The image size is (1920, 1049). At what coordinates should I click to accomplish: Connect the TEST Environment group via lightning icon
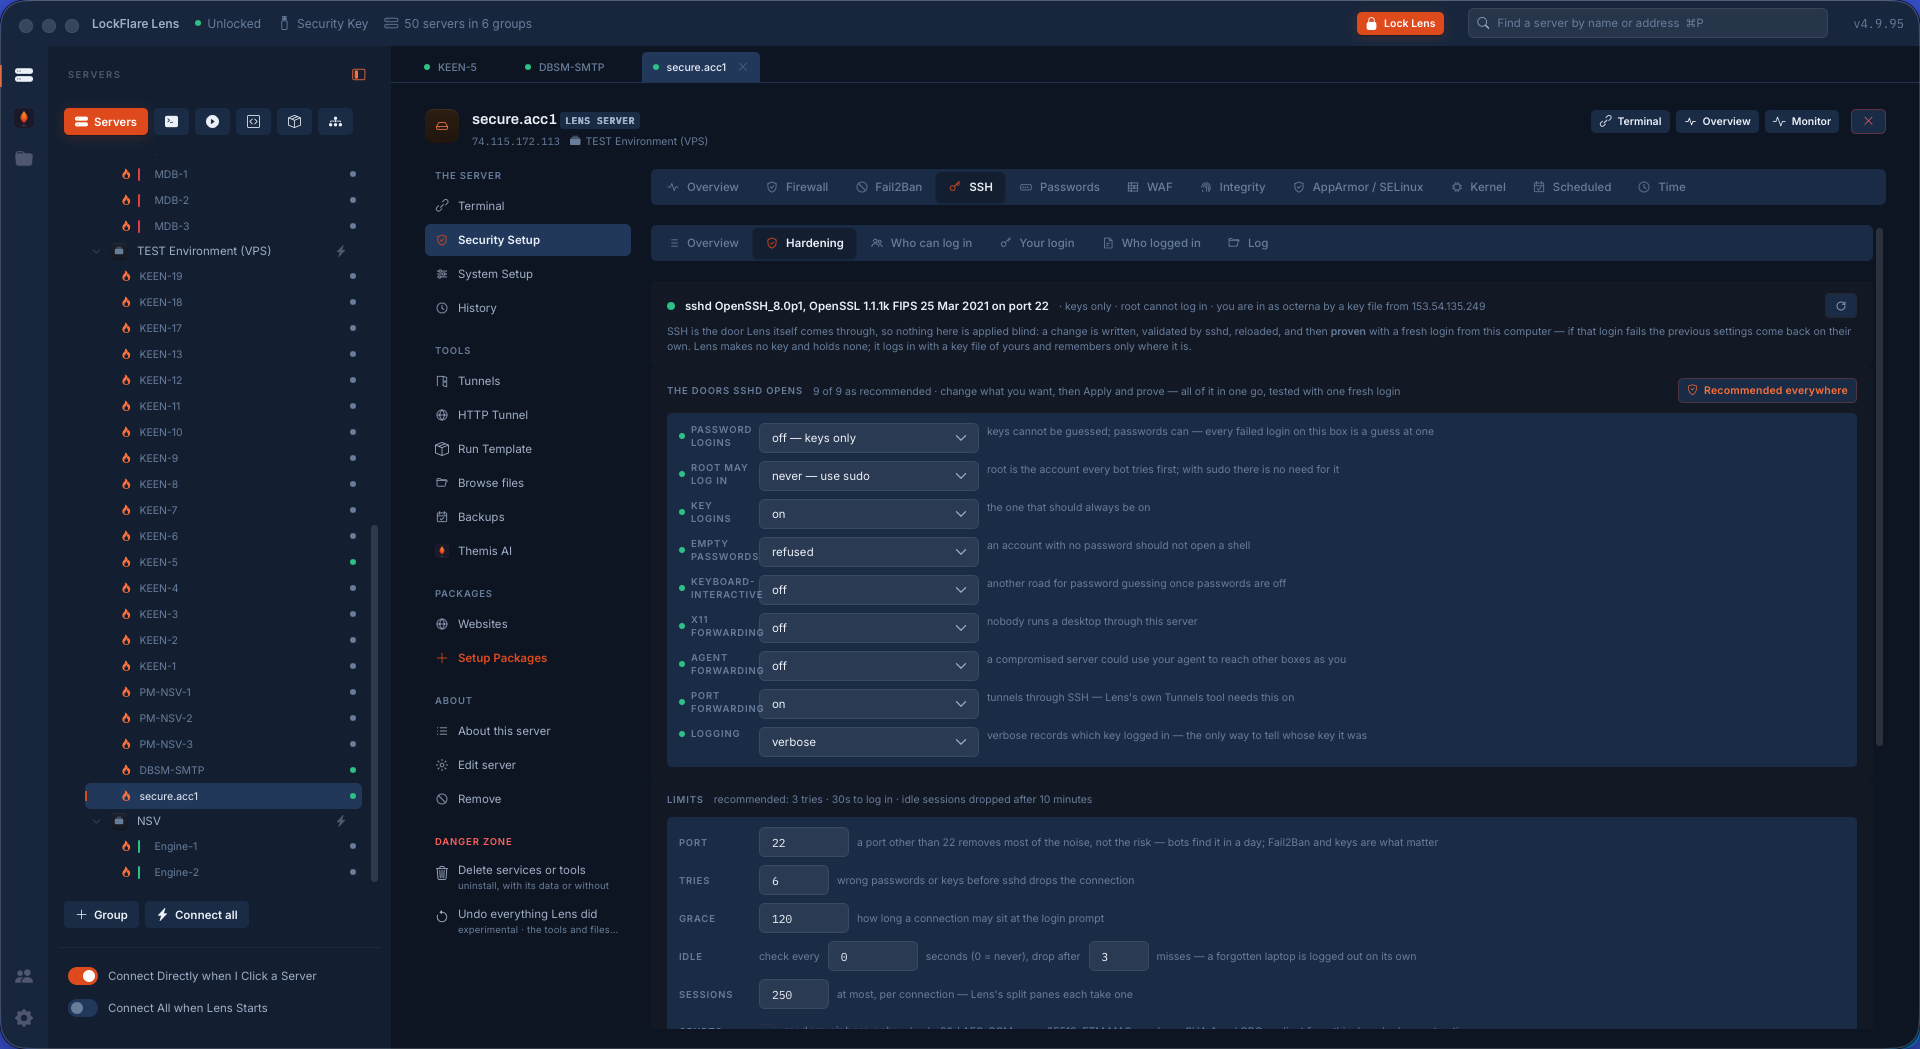point(341,251)
